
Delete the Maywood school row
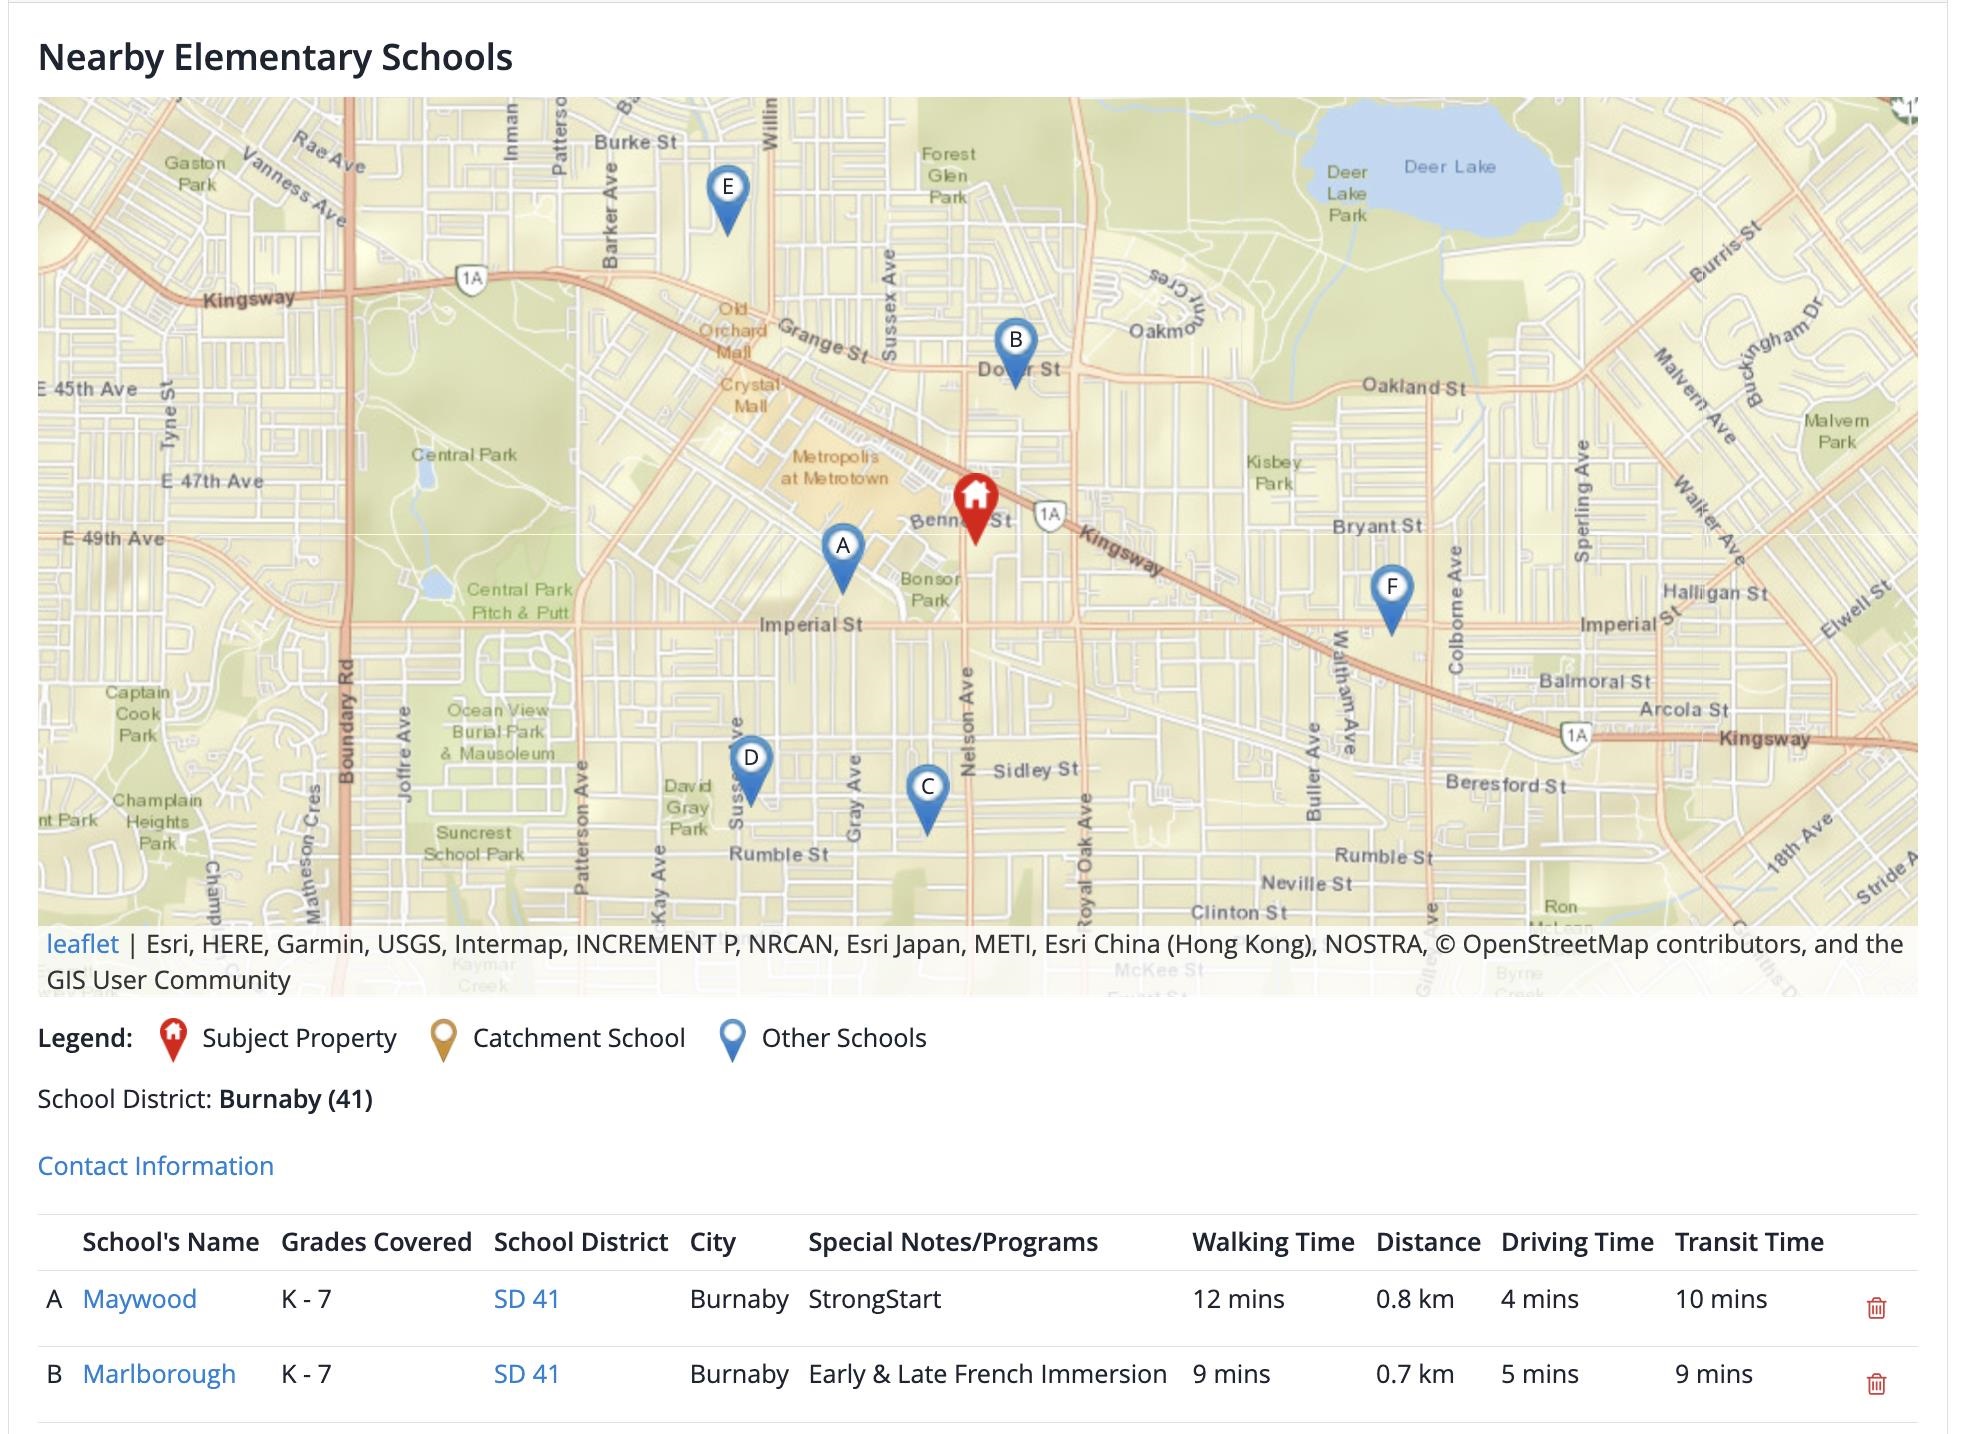1876,1307
